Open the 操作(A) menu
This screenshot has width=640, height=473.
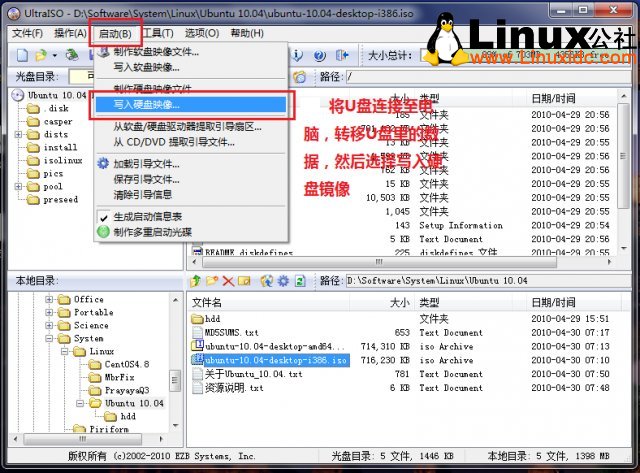(x=70, y=33)
